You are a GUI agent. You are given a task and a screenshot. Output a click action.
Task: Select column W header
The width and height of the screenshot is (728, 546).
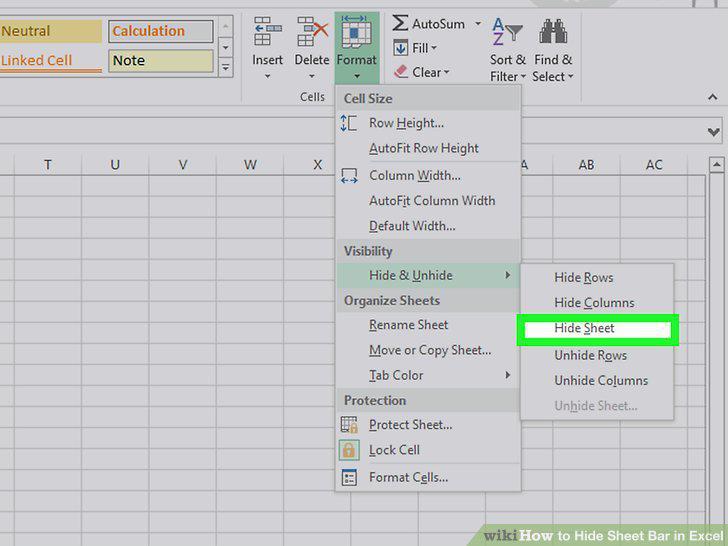[x=250, y=165]
